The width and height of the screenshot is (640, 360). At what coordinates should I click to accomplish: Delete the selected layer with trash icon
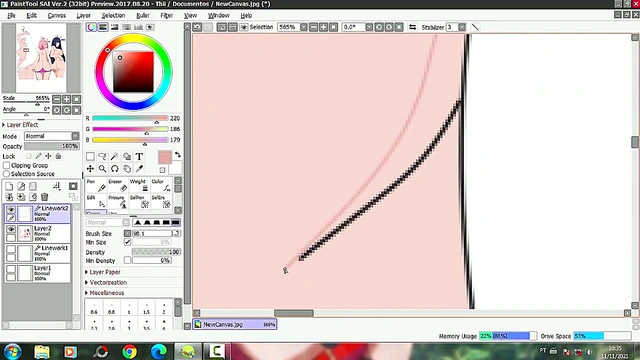click(44, 197)
